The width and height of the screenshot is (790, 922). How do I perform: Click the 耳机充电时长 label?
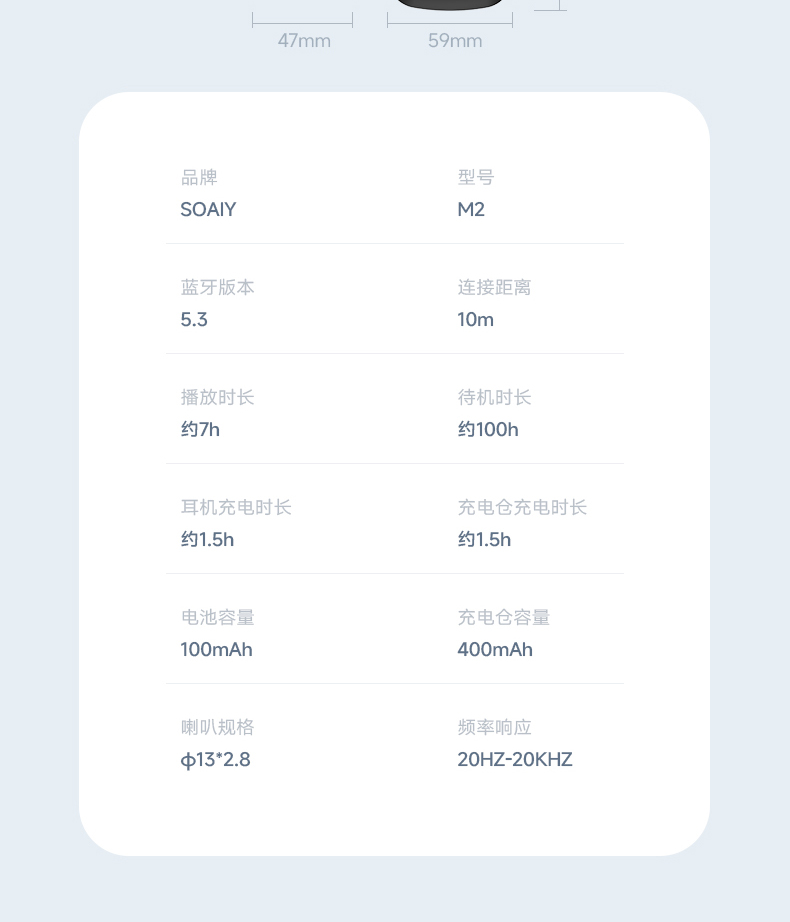coord(236,507)
